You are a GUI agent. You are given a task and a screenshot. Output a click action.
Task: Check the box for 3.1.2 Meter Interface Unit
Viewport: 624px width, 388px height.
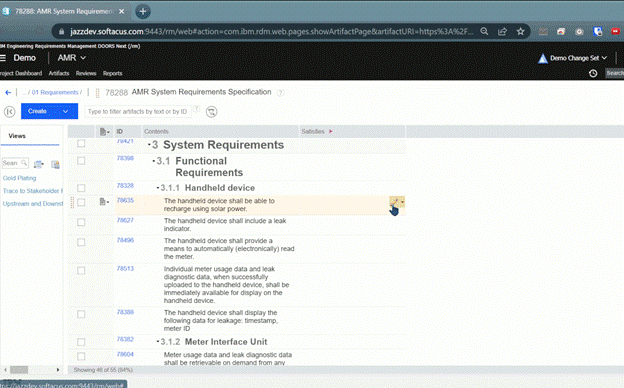coord(81,342)
